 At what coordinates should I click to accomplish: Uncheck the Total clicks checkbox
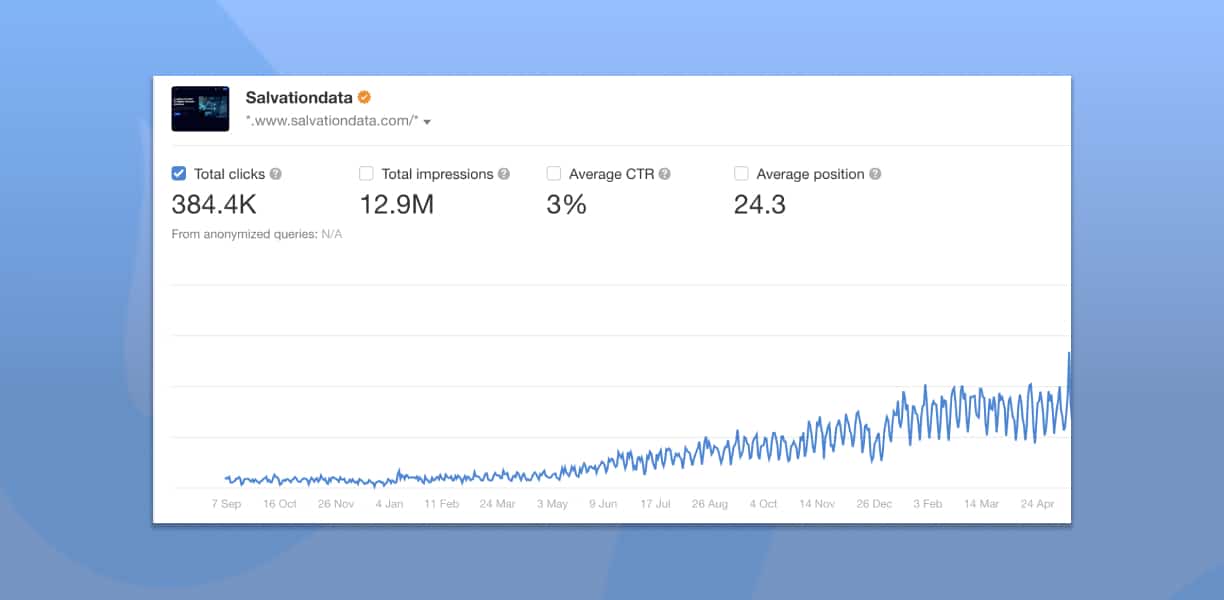[x=179, y=173]
